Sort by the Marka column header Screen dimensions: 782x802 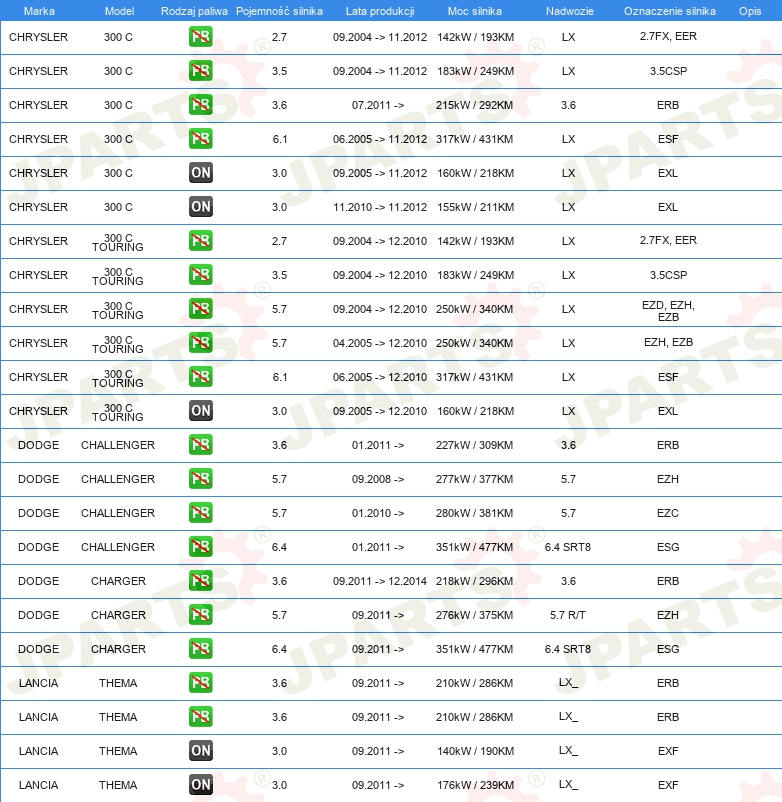tap(38, 11)
